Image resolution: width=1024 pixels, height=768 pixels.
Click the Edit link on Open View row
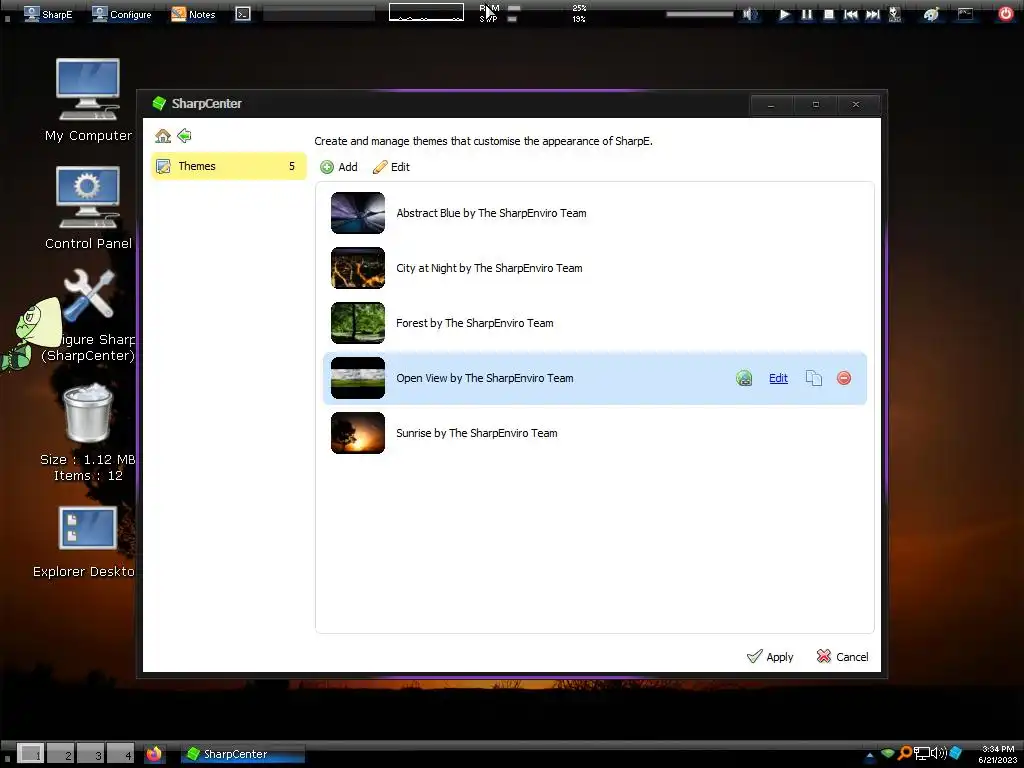coord(778,378)
